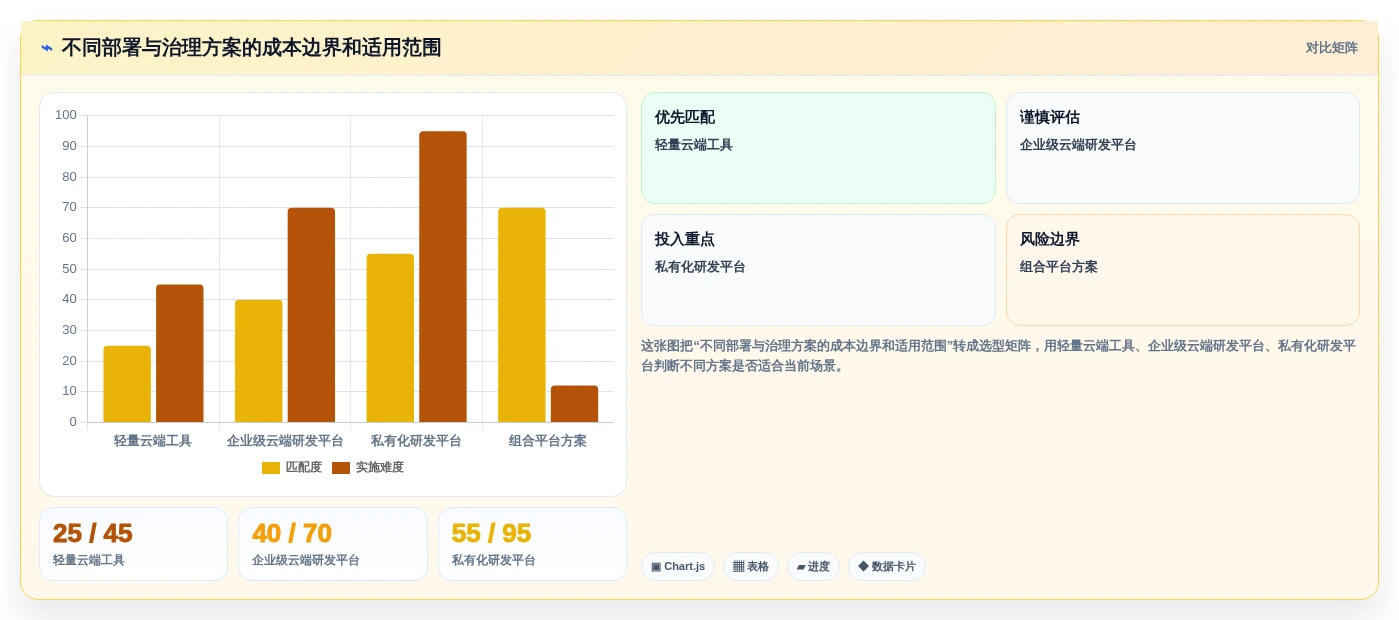This screenshot has width=1399, height=620.
Task: Toggle the 实施难度 legend swatch
Action: pos(341,468)
